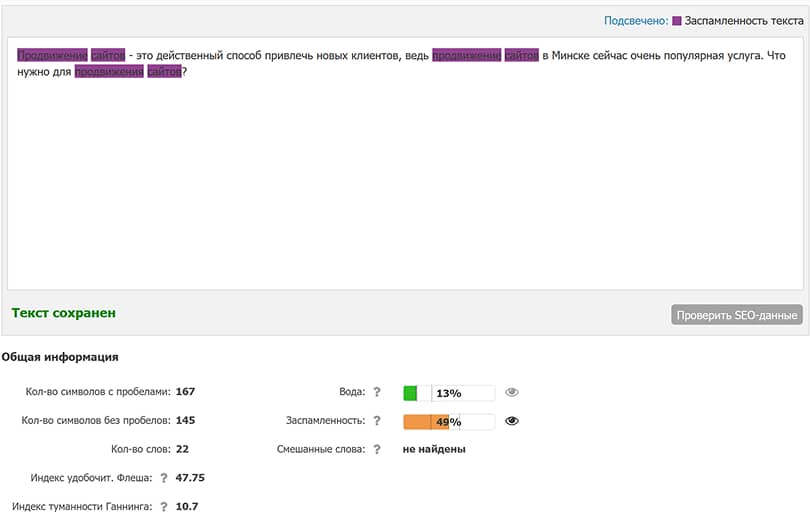
Task: Click the Gunning index value 10.7
Action: click(x=187, y=506)
